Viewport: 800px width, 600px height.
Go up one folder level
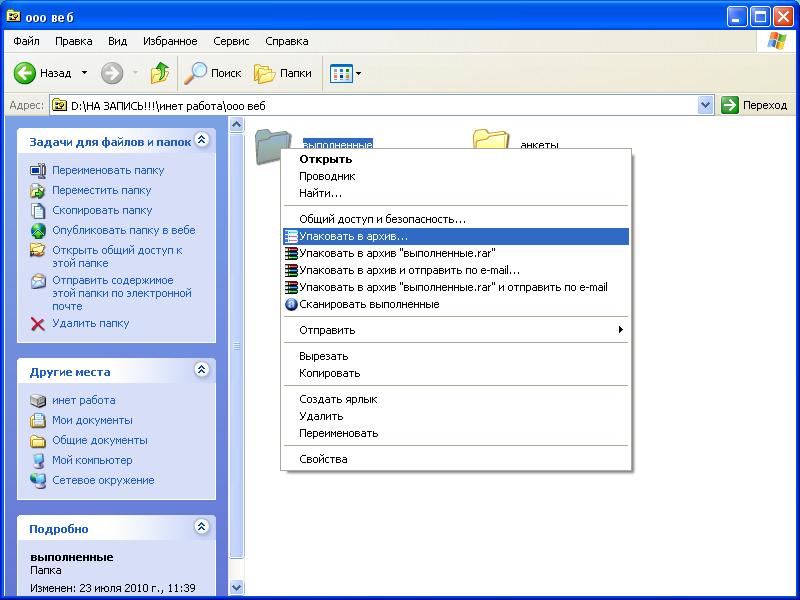(x=160, y=73)
